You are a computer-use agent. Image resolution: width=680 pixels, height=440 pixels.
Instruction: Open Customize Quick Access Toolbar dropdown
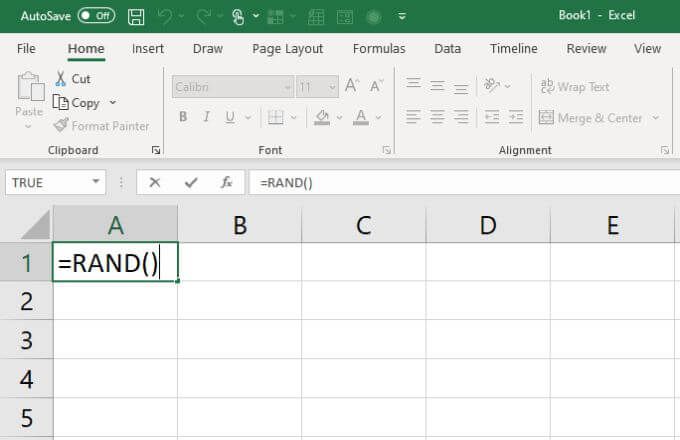[x=402, y=17]
